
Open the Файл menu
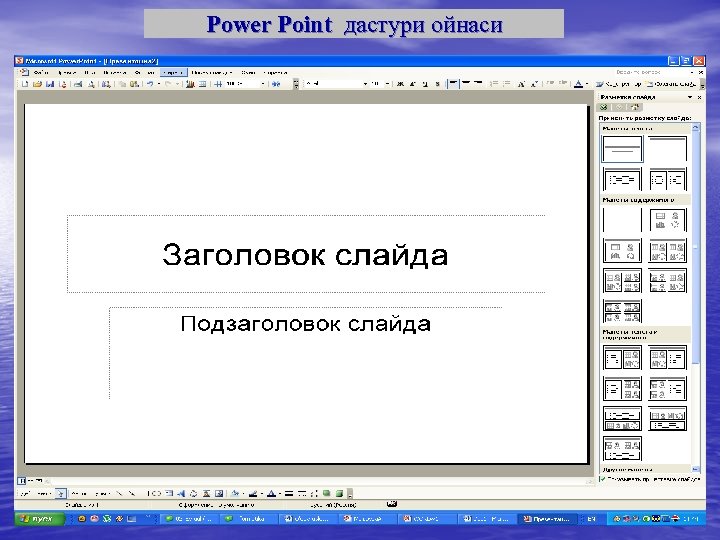[x=41, y=73]
